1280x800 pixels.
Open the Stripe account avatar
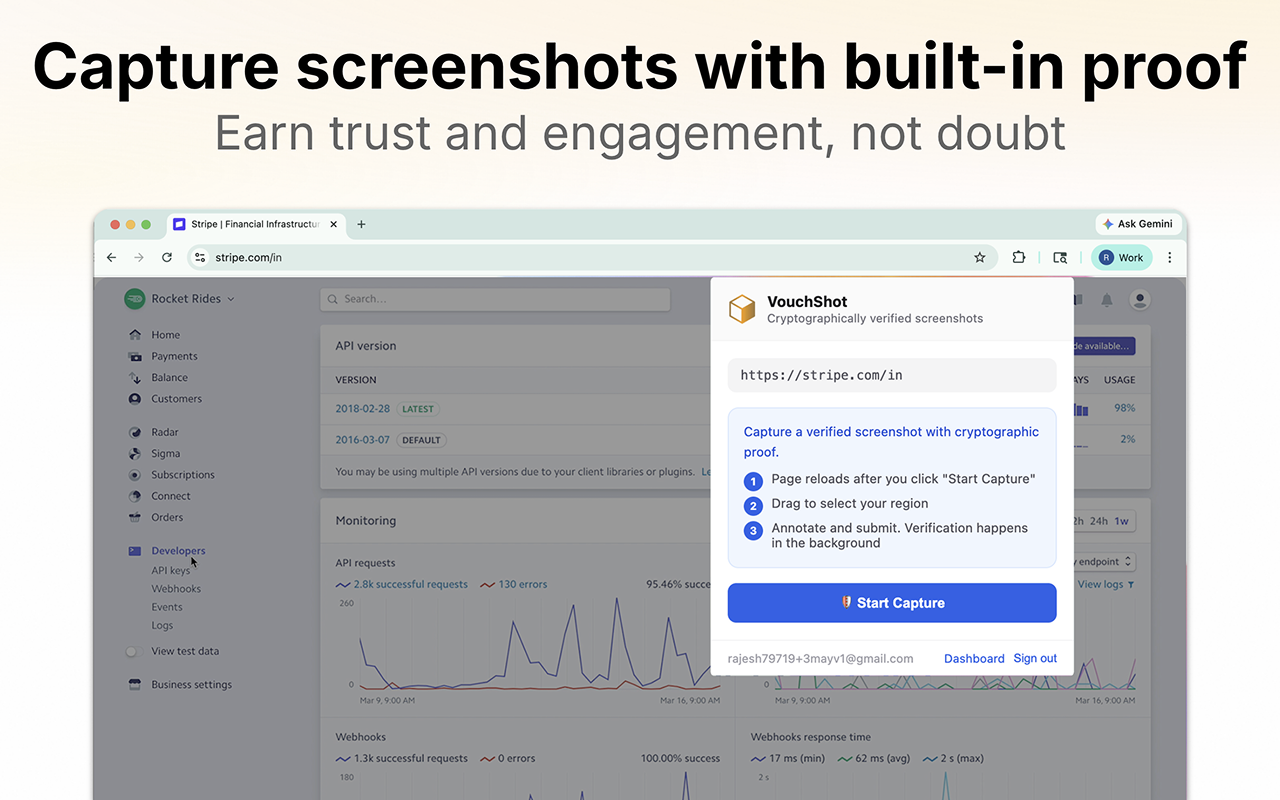click(1139, 299)
